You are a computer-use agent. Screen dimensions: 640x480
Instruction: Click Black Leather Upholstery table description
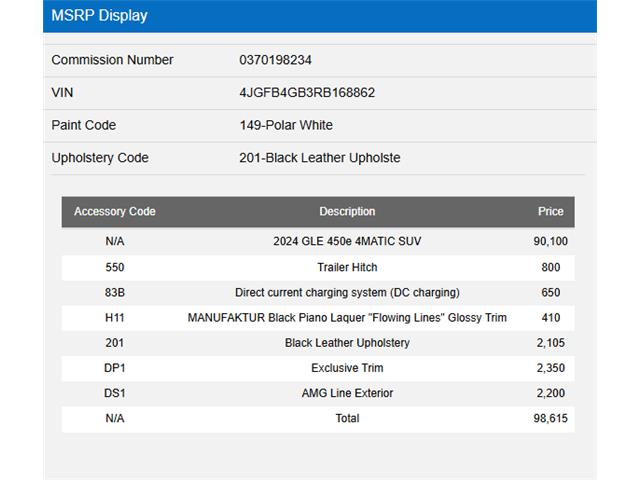(347, 343)
